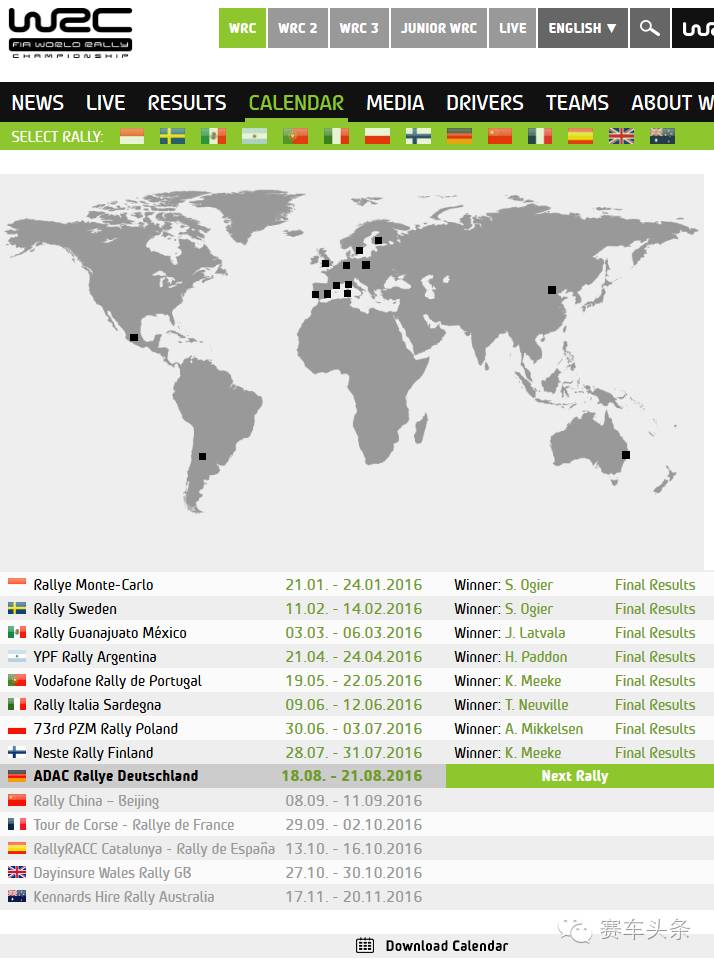
Task: Open the MEDIA menu
Action: (395, 103)
